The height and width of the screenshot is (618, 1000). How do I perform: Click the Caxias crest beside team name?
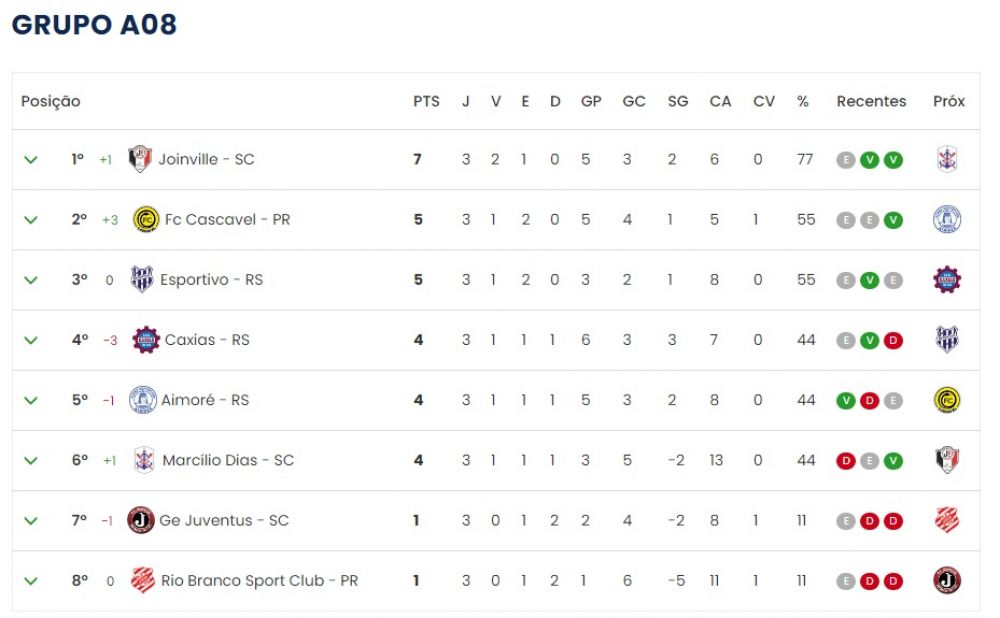[x=146, y=339]
